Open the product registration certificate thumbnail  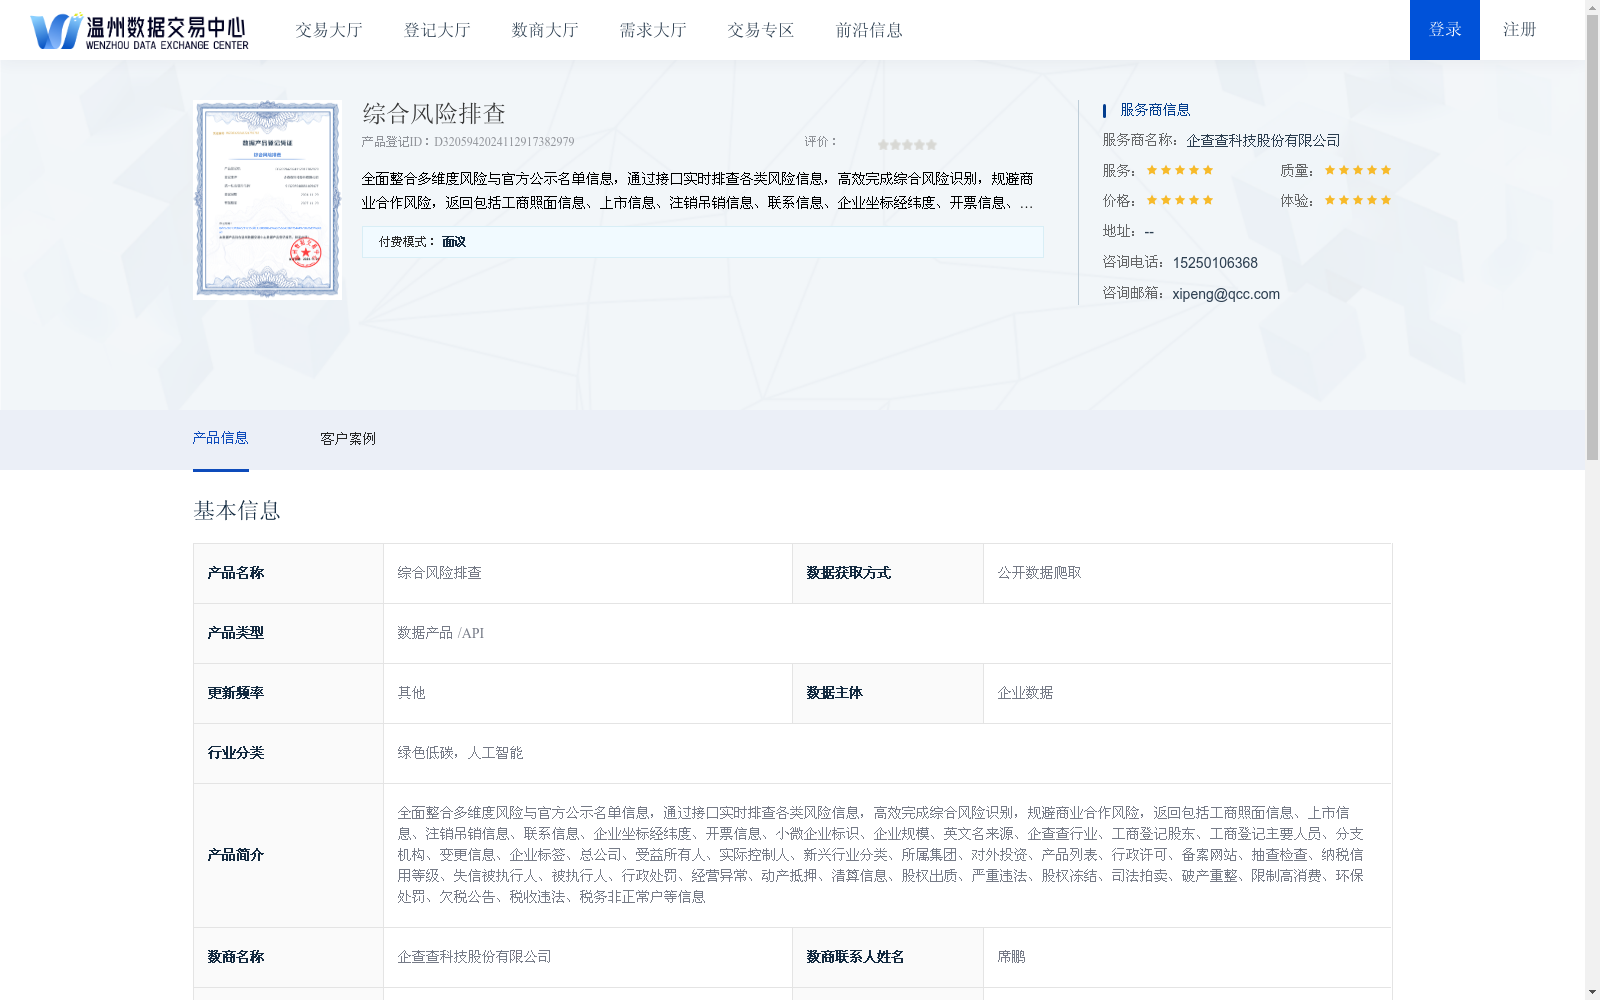268,199
